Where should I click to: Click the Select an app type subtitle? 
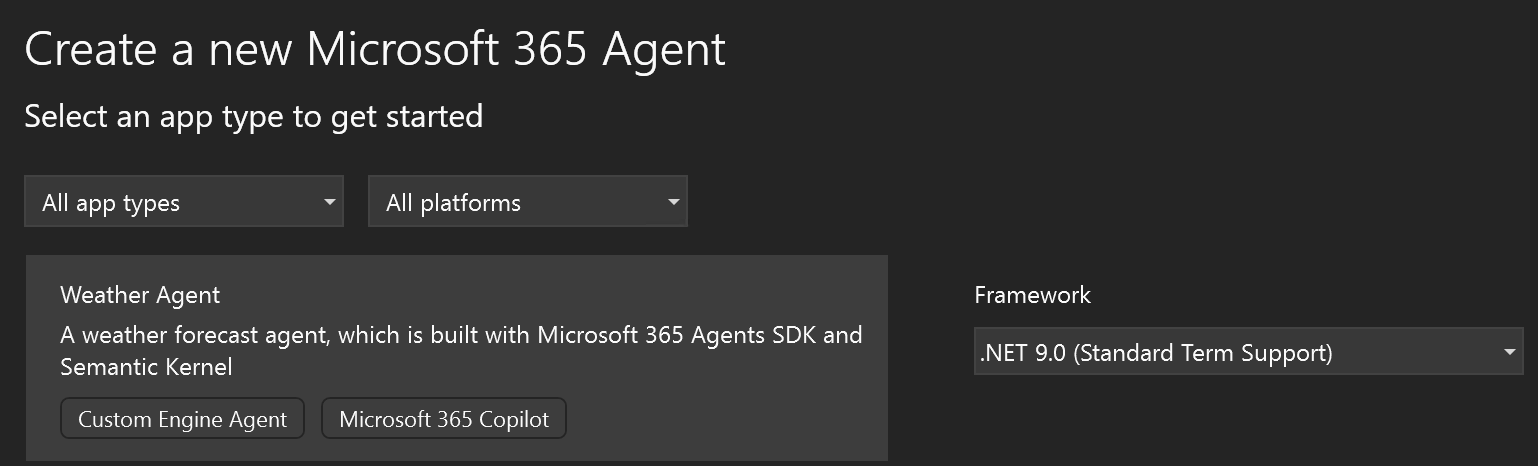254,117
